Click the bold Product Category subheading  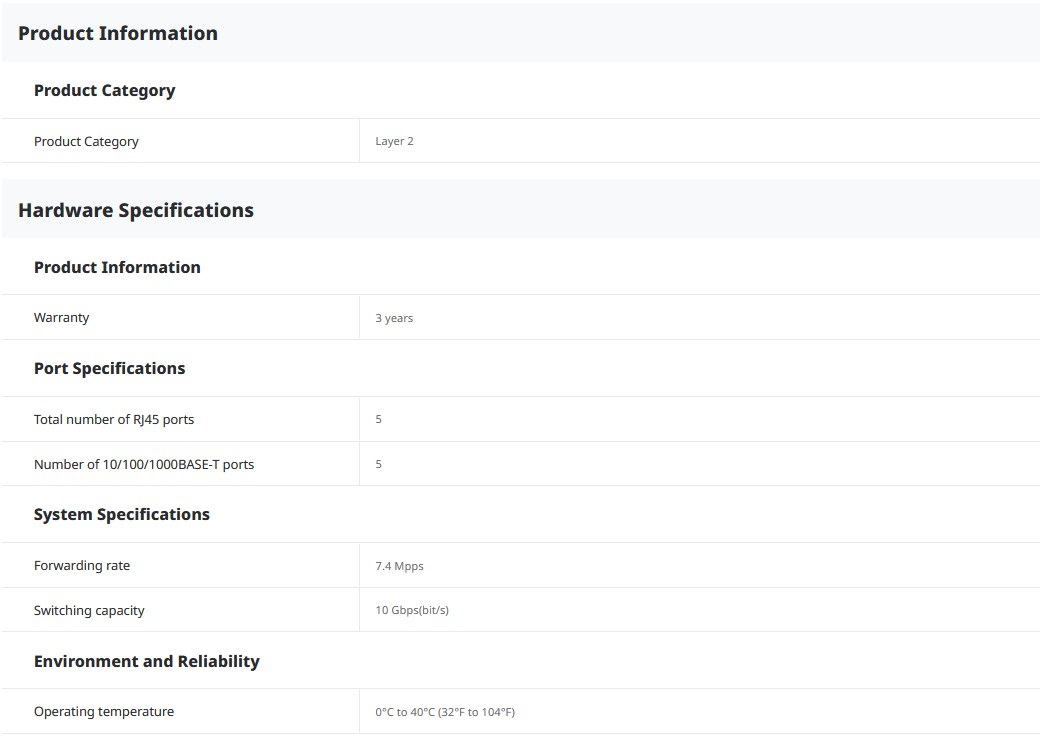coord(104,90)
